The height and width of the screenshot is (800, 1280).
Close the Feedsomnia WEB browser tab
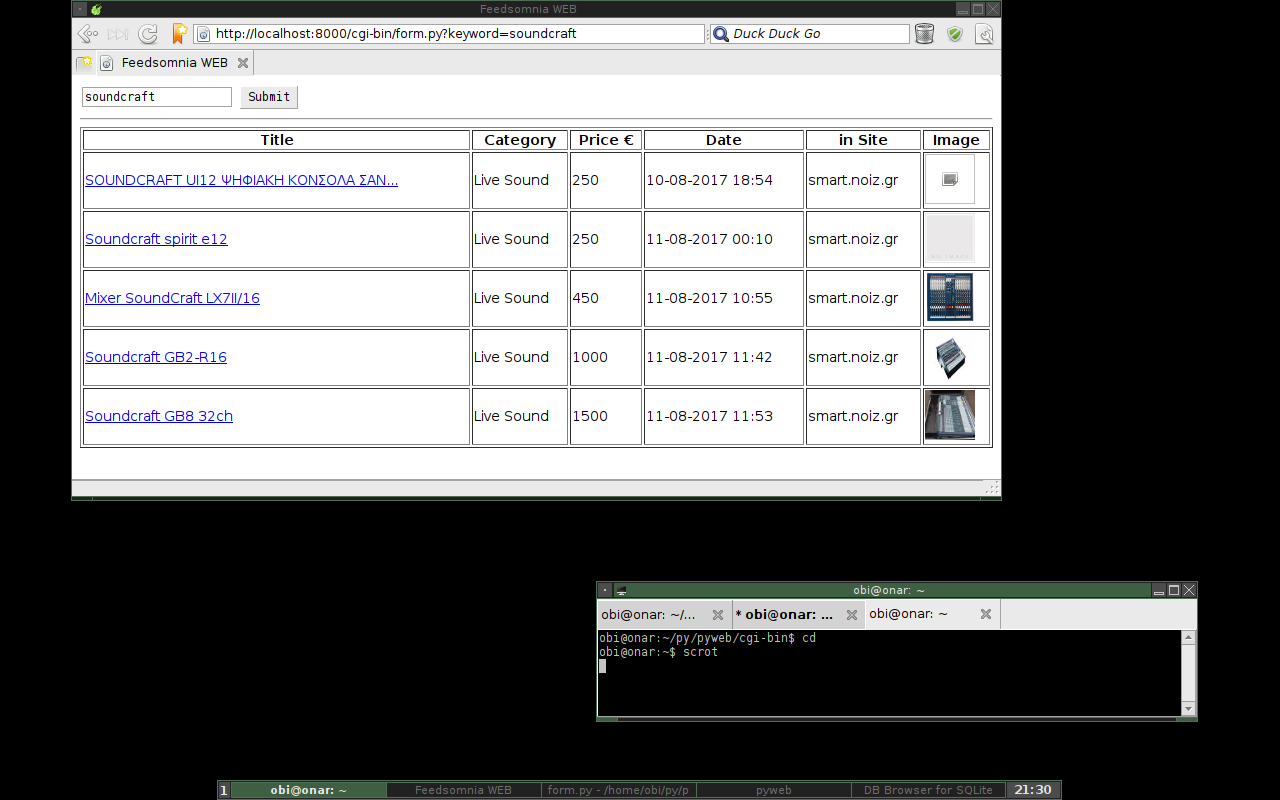click(x=243, y=63)
